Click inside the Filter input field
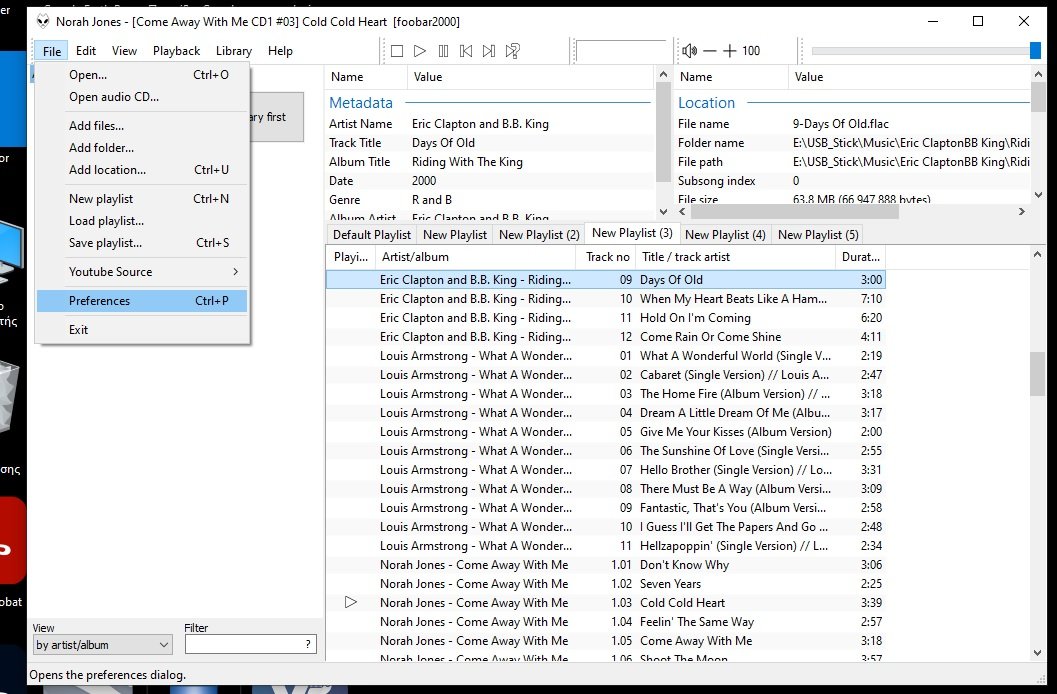The image size is (1057, 694). (x=249, y=644)
